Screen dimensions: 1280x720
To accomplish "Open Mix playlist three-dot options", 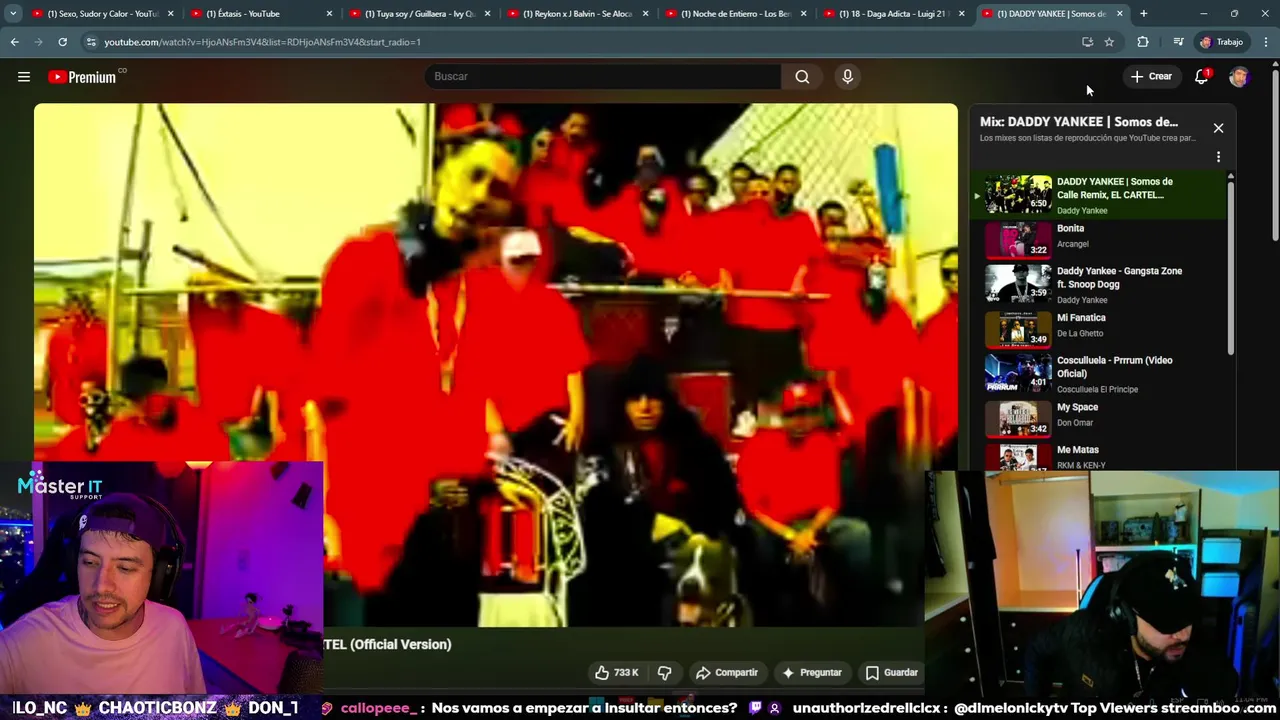I will (x=1218, y=157).
